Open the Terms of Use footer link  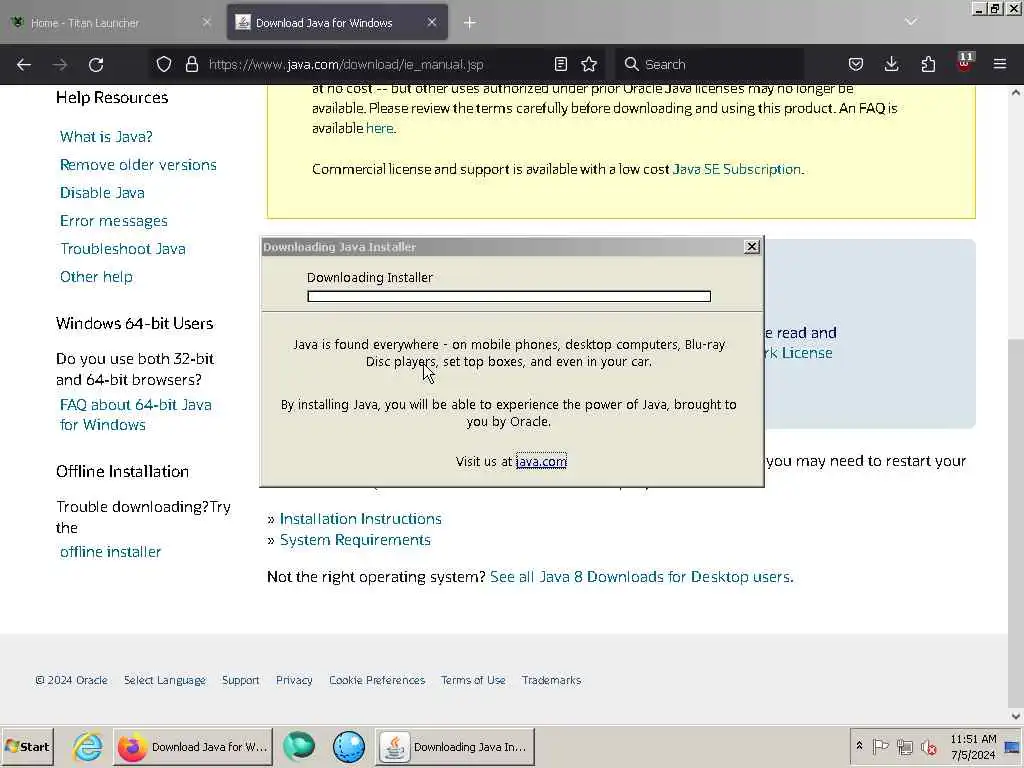[x=473, y=680]
